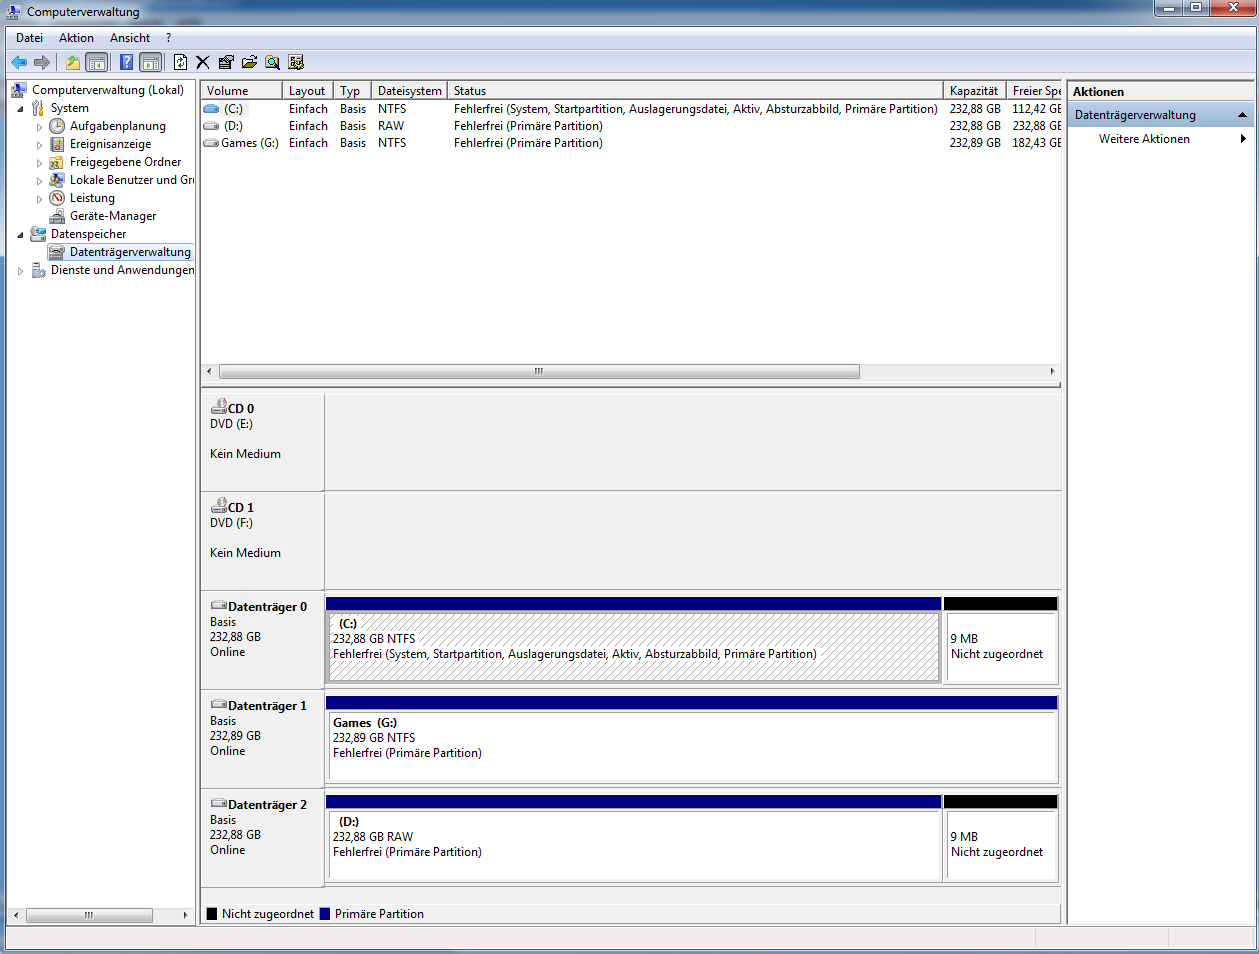Viewport: 1259px width, 954px height.
Task: Click the Datenträger 1 disk icon
Action: tap(218, 705)
